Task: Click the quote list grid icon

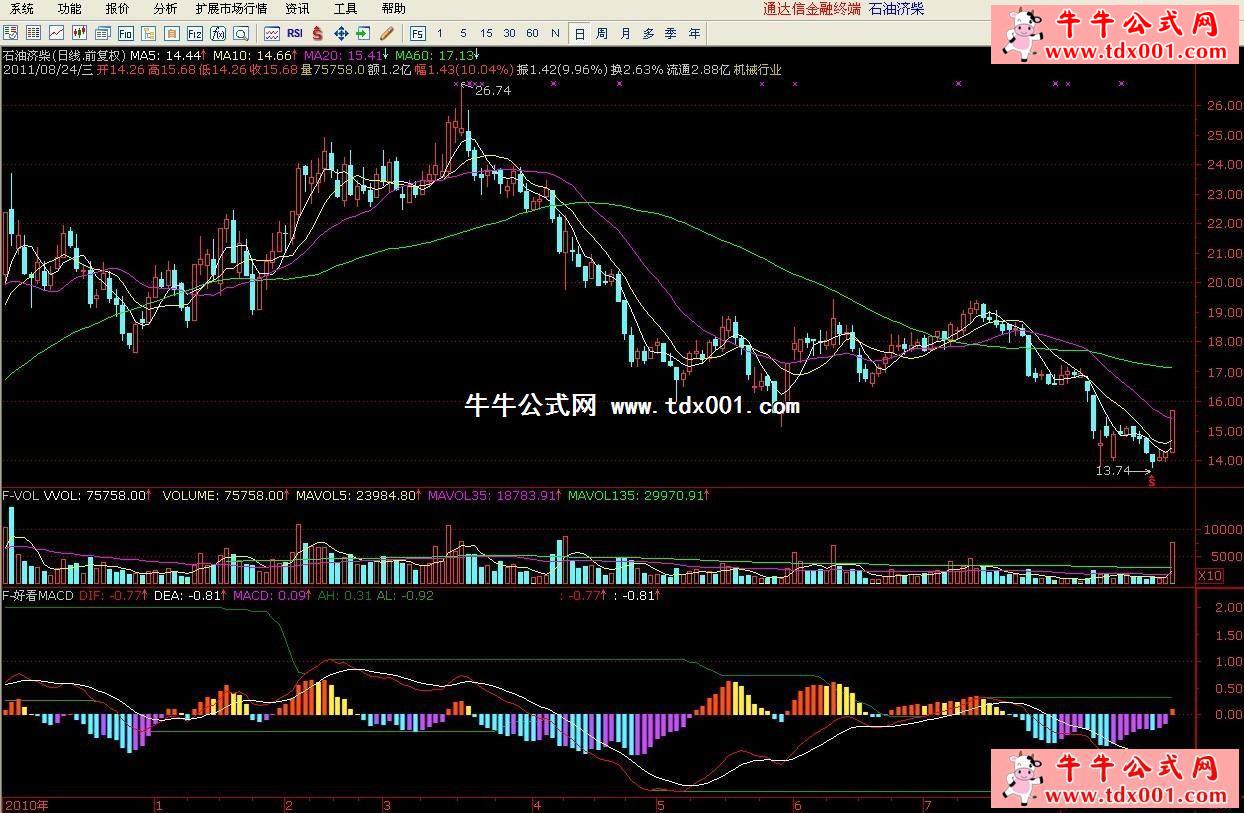Action: (x=33, y=33)
